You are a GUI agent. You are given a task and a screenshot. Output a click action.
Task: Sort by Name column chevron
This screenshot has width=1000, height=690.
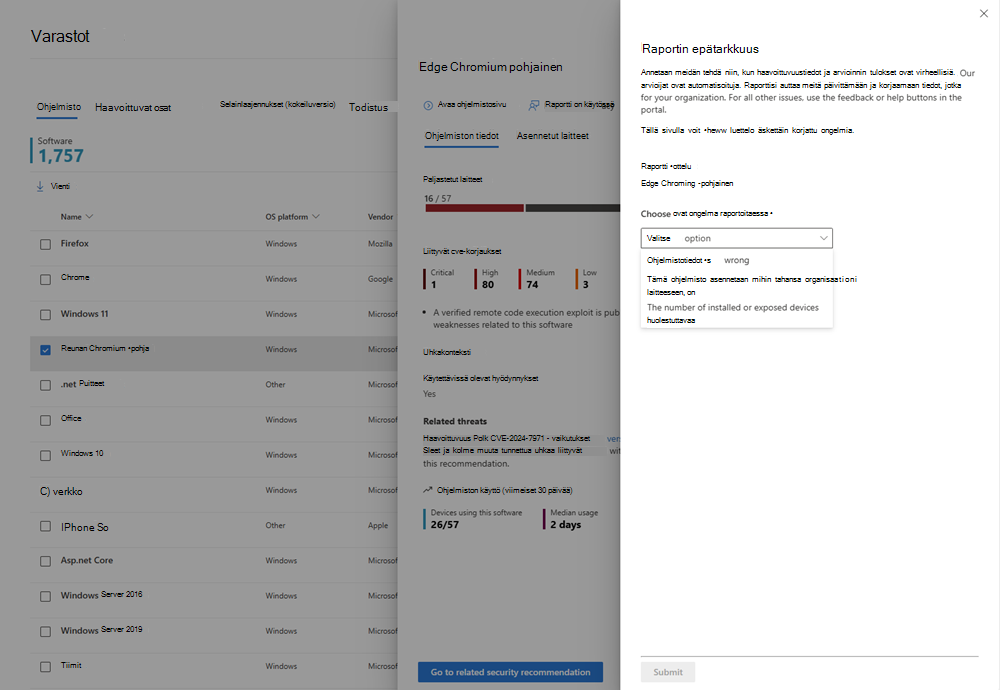(x=89, y=217)
